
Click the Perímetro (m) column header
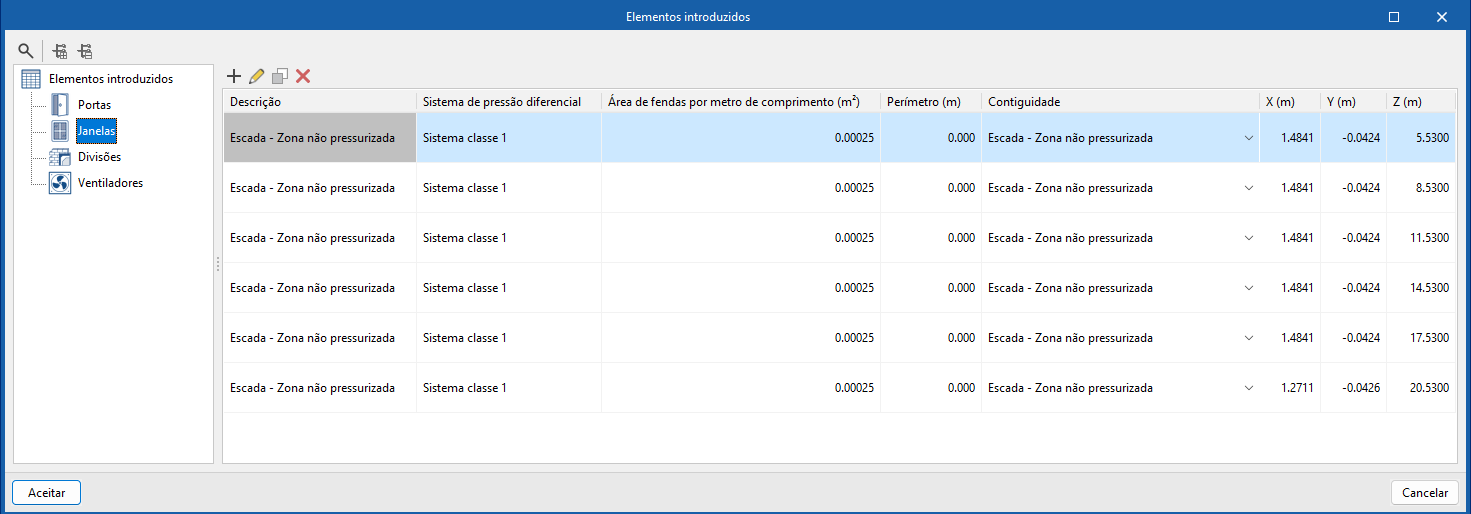coord(931,102)
